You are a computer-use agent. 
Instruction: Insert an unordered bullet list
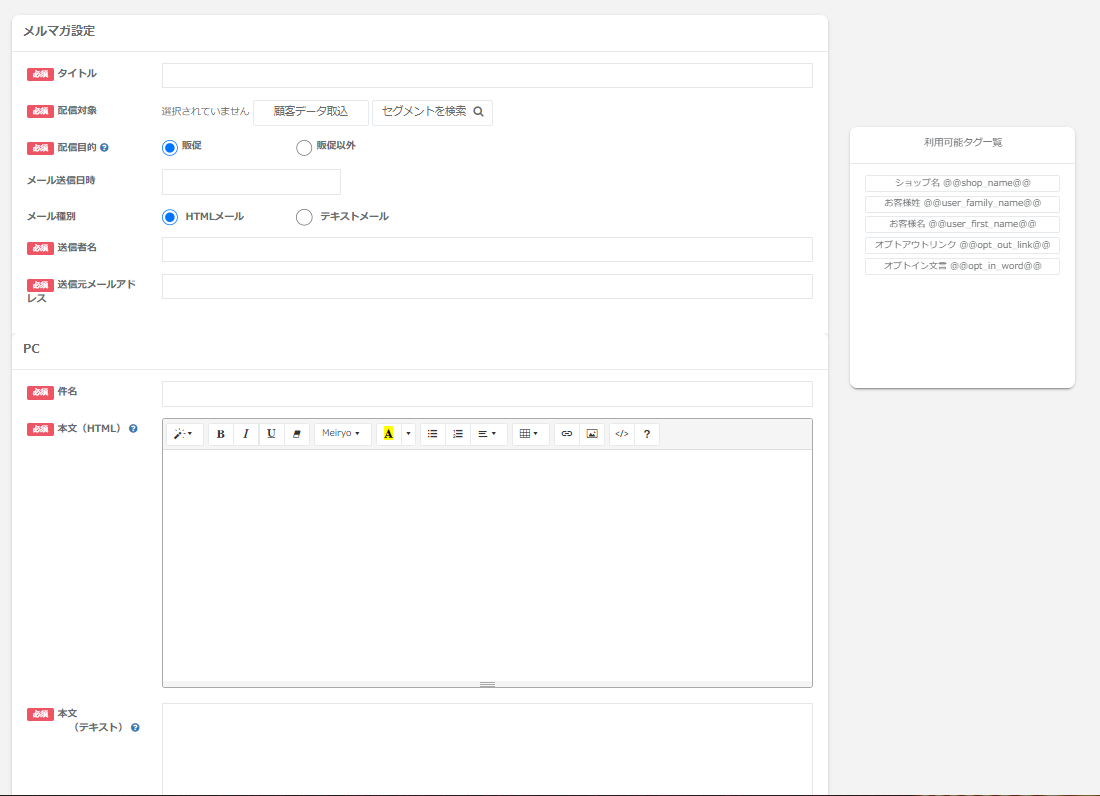[x=433, y=434]
